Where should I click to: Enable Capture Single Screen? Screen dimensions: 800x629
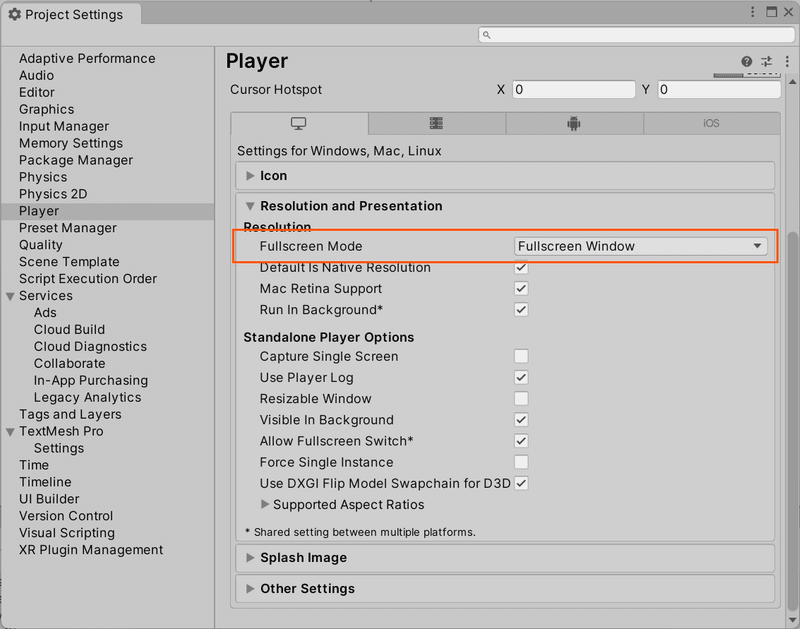click(x=520, y=356)
